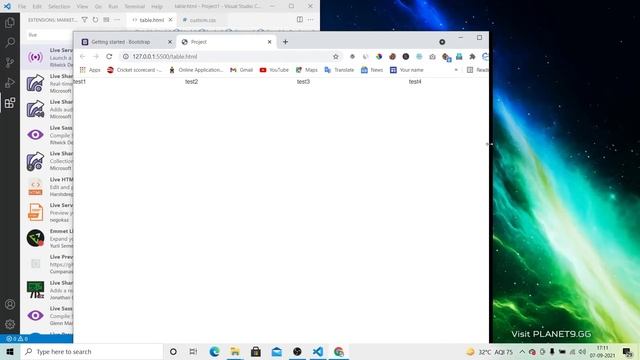
Task: Open the Cricket scorecard bookmark
Action: (134, 70)
